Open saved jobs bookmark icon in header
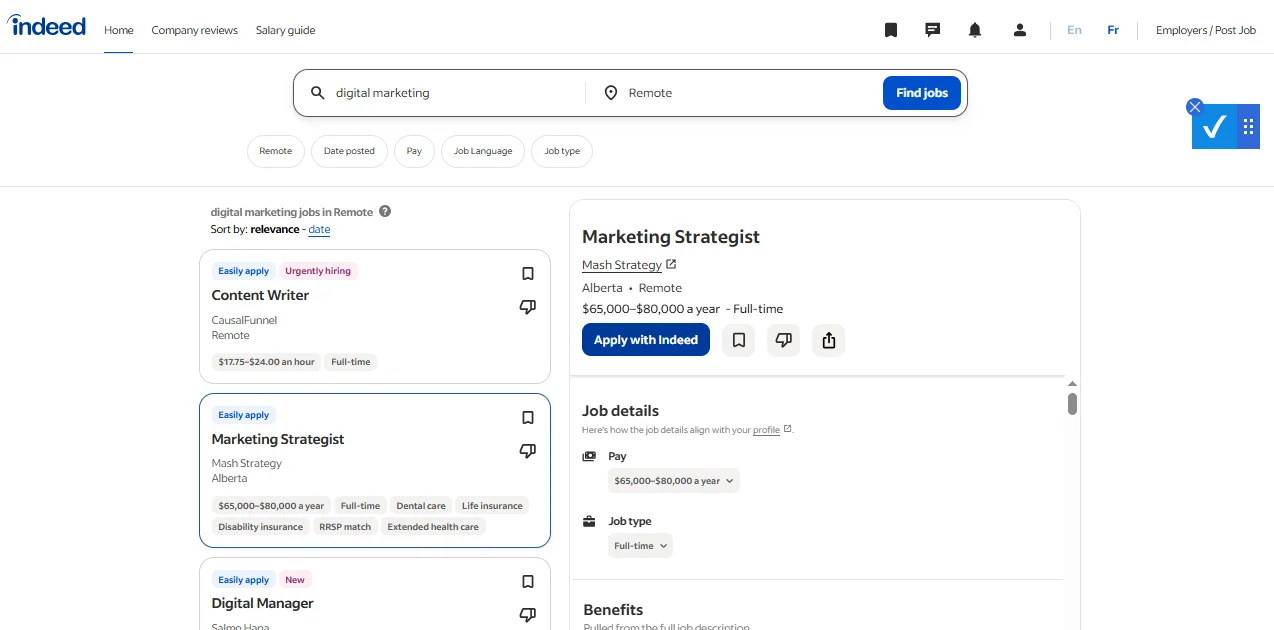1274x630 pixels. tap(891, 30)
